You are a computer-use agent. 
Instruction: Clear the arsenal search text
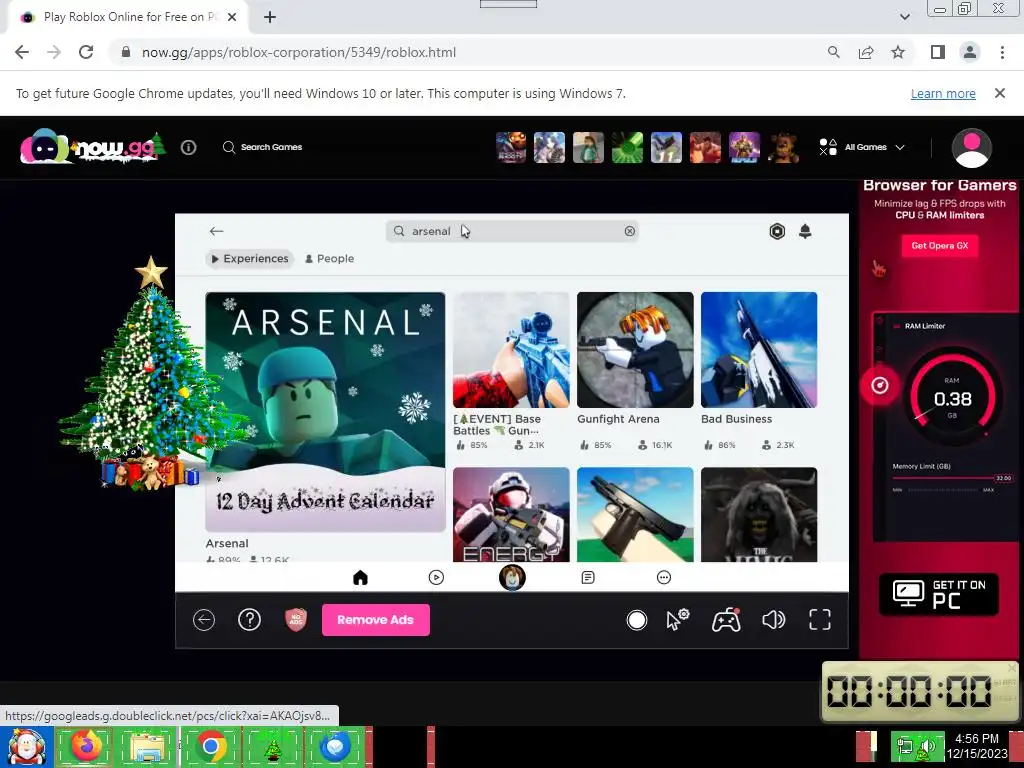[630, 231]
